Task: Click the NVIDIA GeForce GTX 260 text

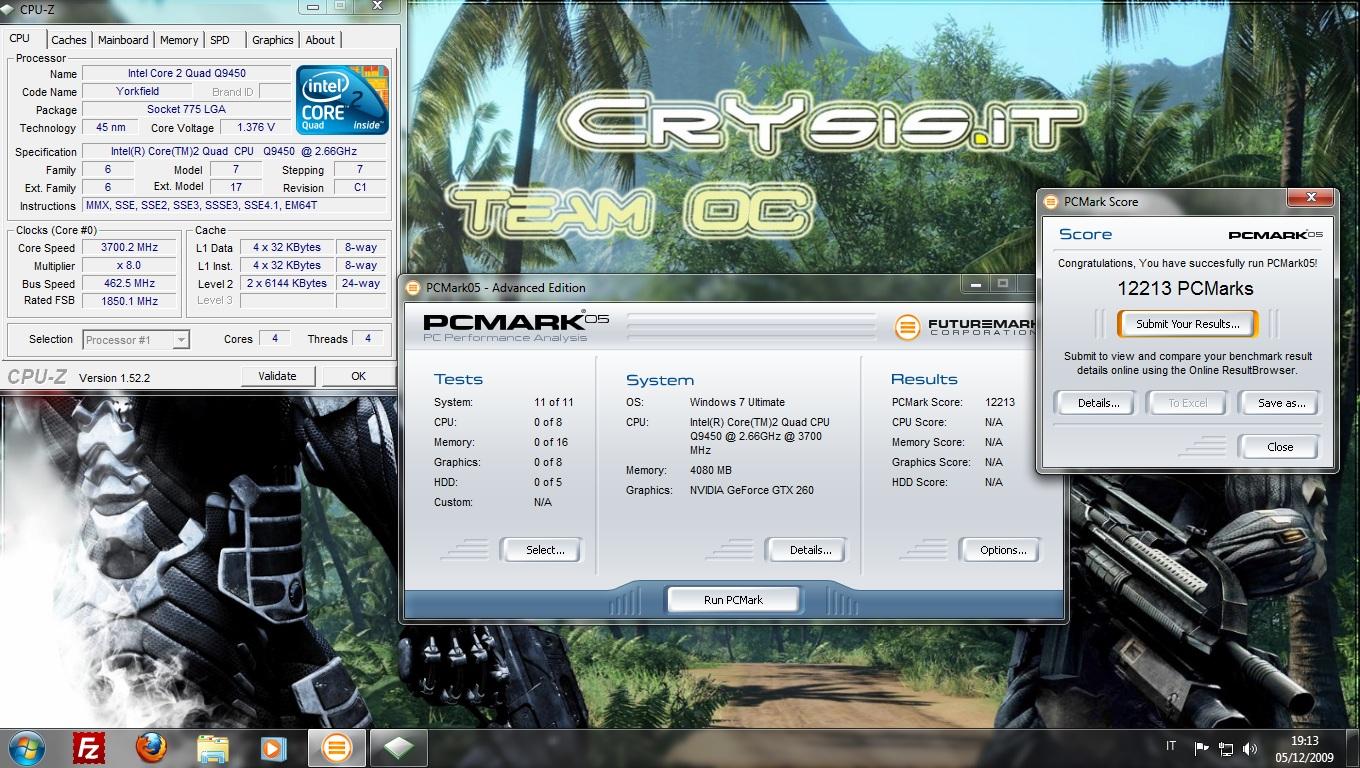Action: click(752, 490)
